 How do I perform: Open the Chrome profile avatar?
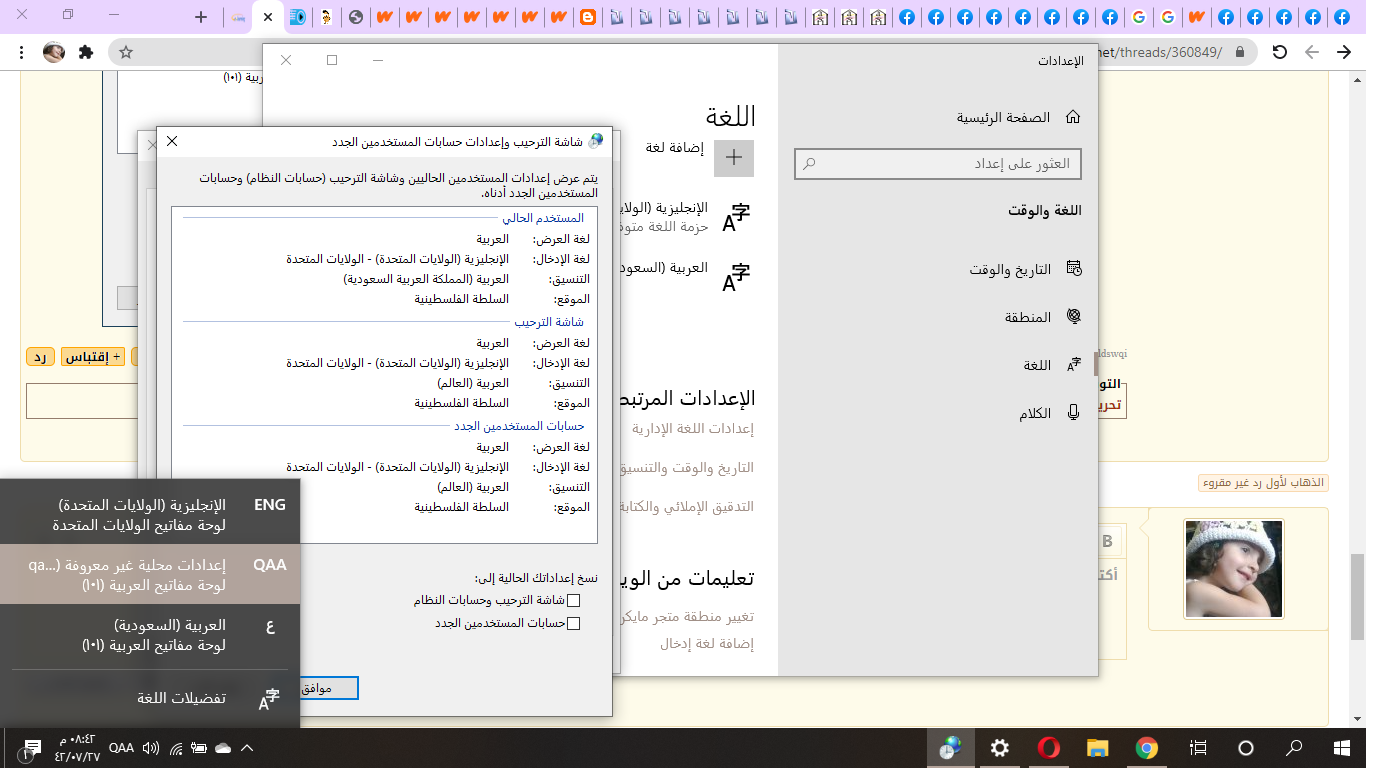click(x=54, y=52)
